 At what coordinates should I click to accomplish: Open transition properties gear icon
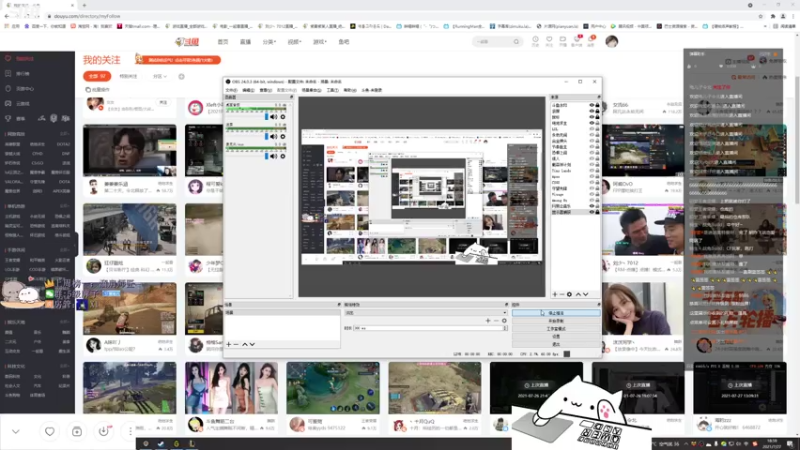(x=504, y=321)
